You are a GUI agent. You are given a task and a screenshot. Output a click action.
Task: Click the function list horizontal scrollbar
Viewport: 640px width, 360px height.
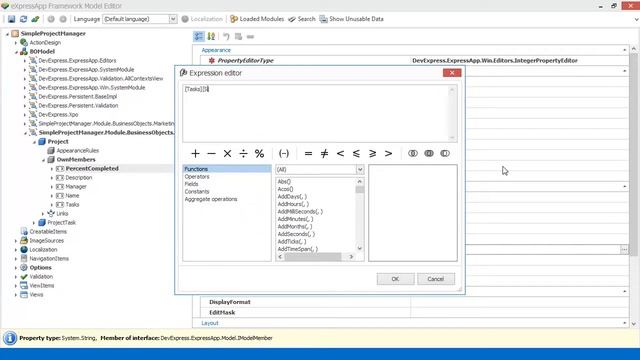tap(316, 257)
